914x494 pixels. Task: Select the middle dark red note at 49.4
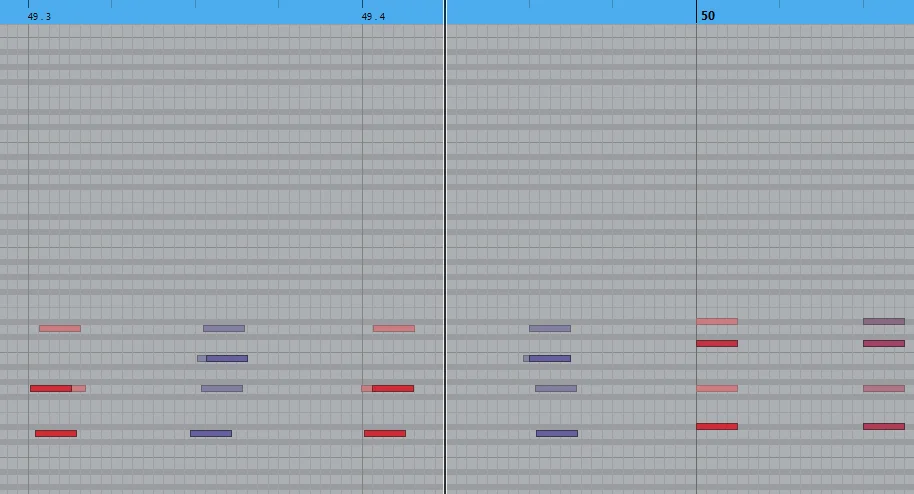393,388
